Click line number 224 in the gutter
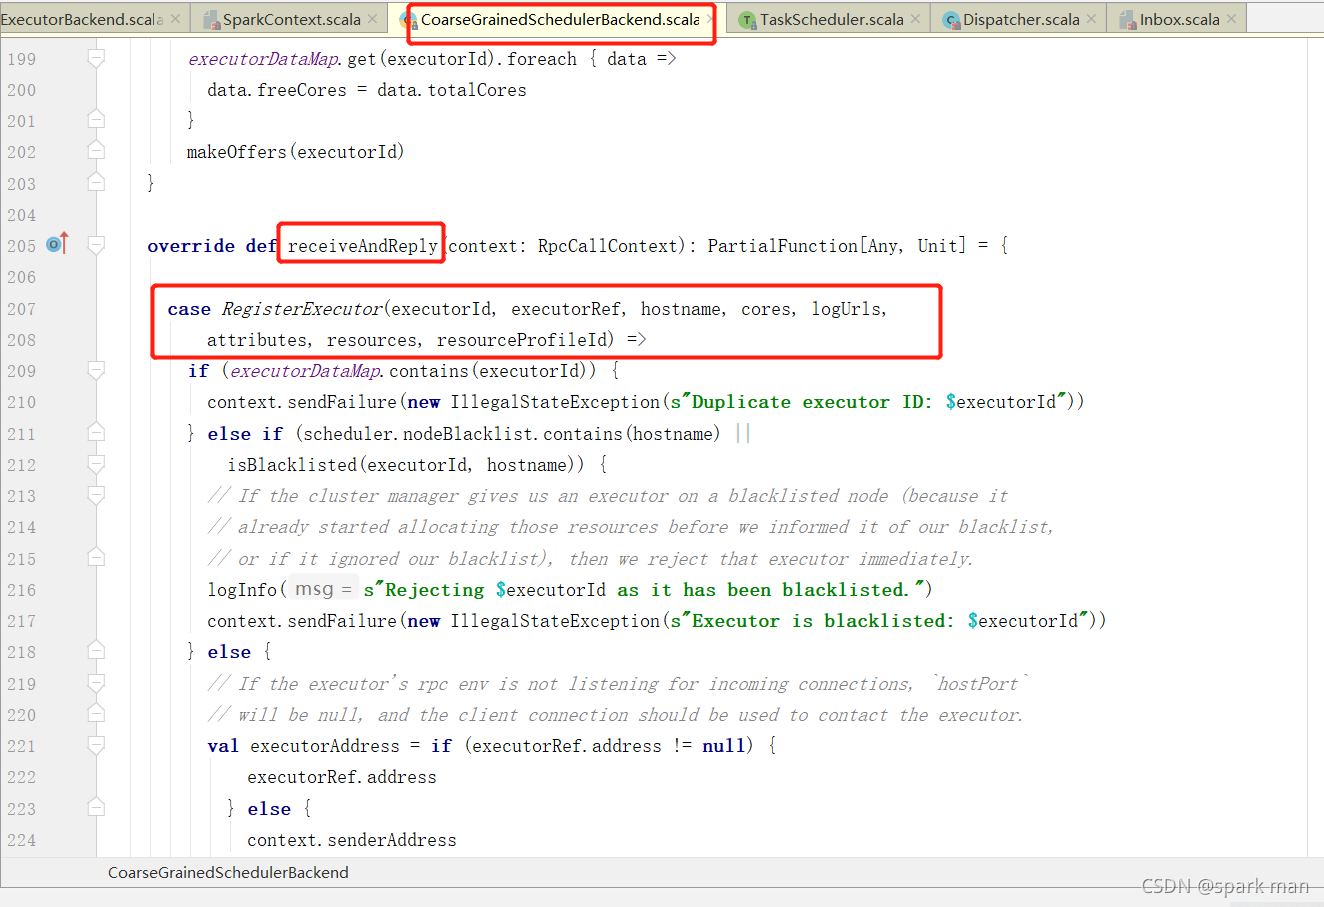1324x907 pixels. tap(21, 840)
